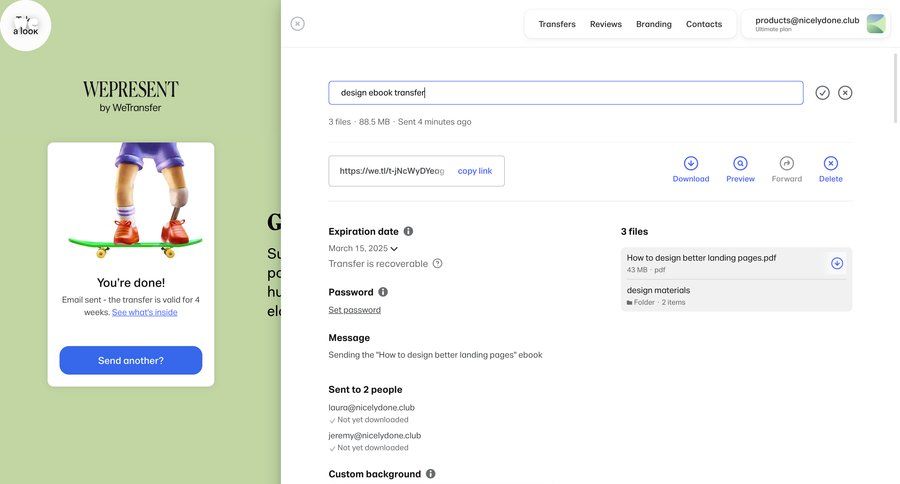Download How to design better landing pages.pdf
Viewport: 900px width, 484px height.
click(837, 263)
